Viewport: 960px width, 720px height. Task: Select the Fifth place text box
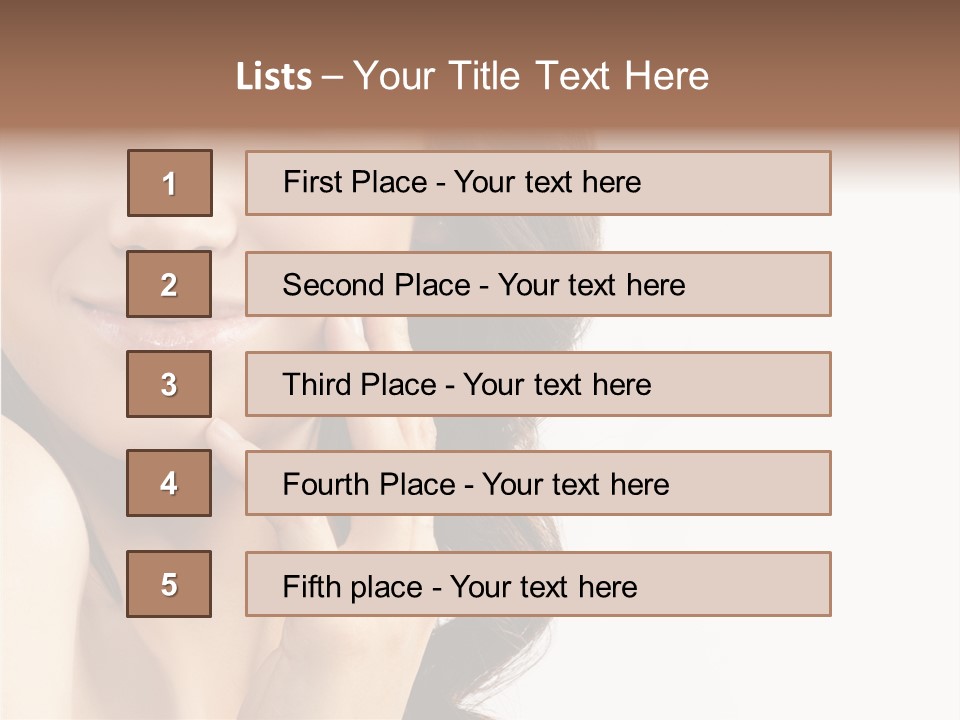[x=538, y=584]
